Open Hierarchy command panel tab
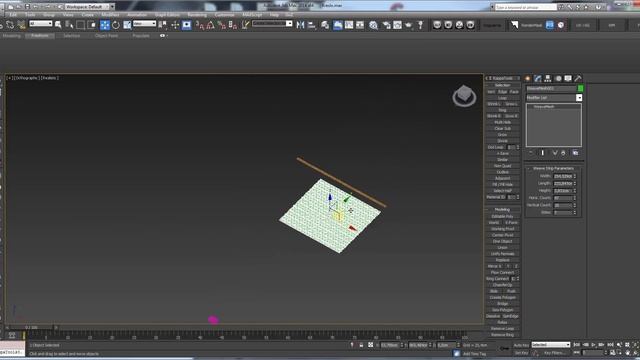 (x=548, y=78)
